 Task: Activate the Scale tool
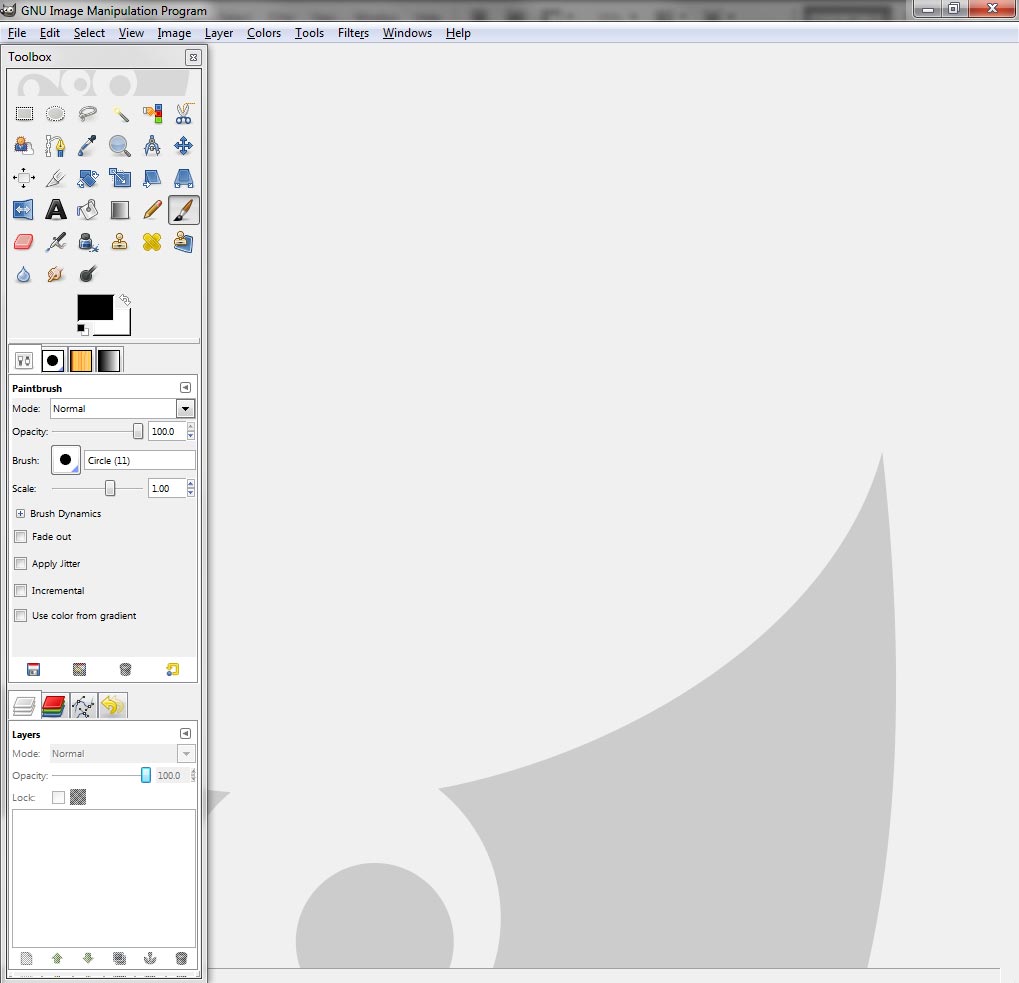point(120,177)
